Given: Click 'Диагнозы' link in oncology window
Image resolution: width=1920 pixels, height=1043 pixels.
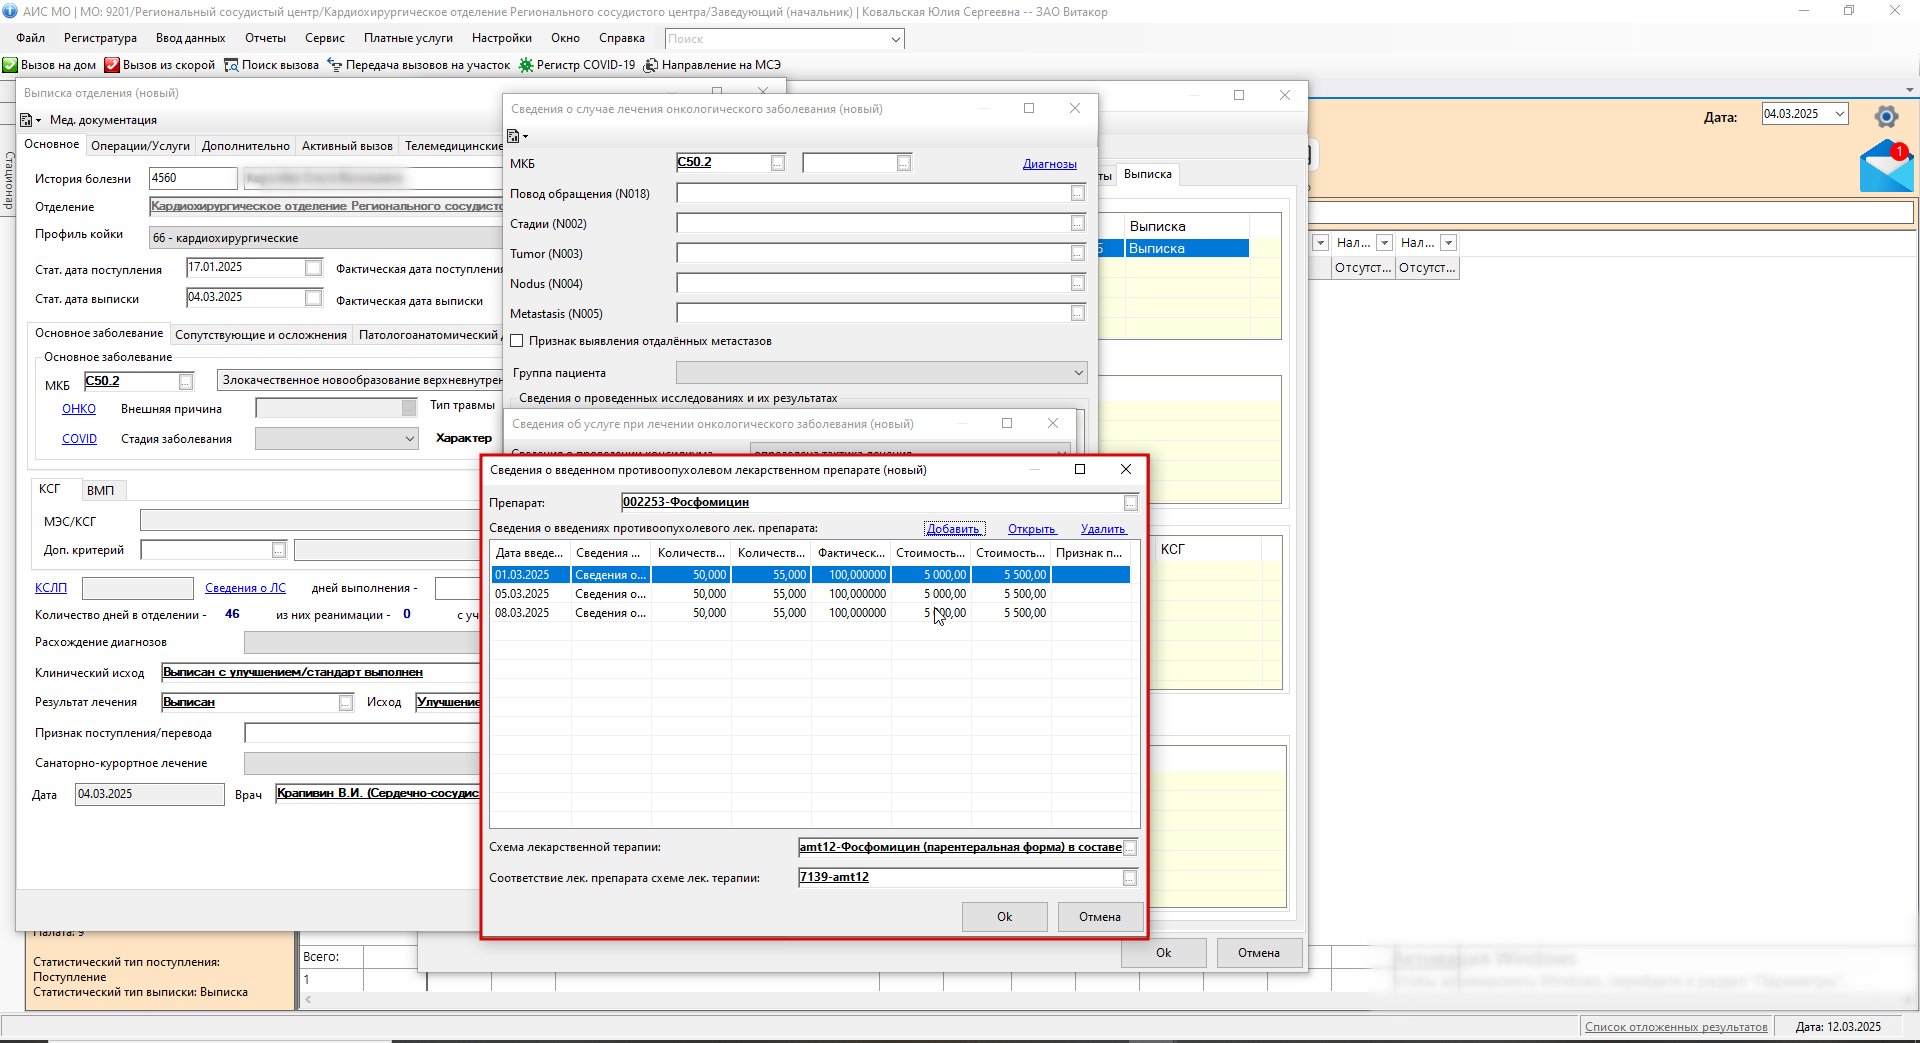Looking at the screenshot, I should (1050, 164).
